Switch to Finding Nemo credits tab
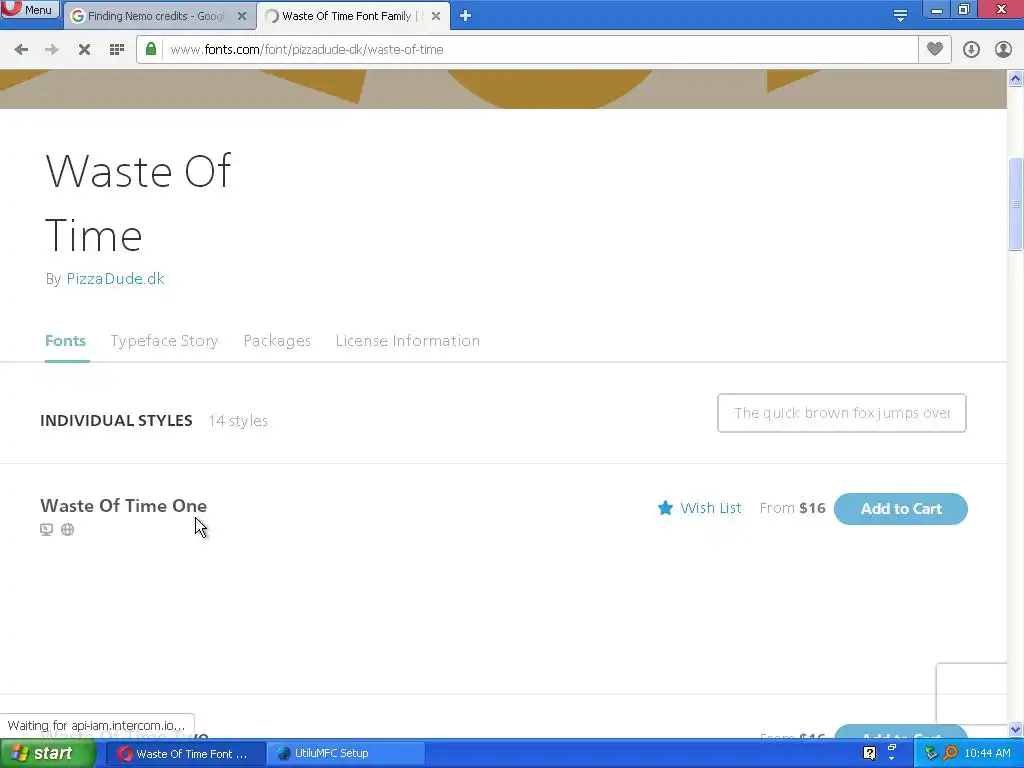 [x=155, y=16]
